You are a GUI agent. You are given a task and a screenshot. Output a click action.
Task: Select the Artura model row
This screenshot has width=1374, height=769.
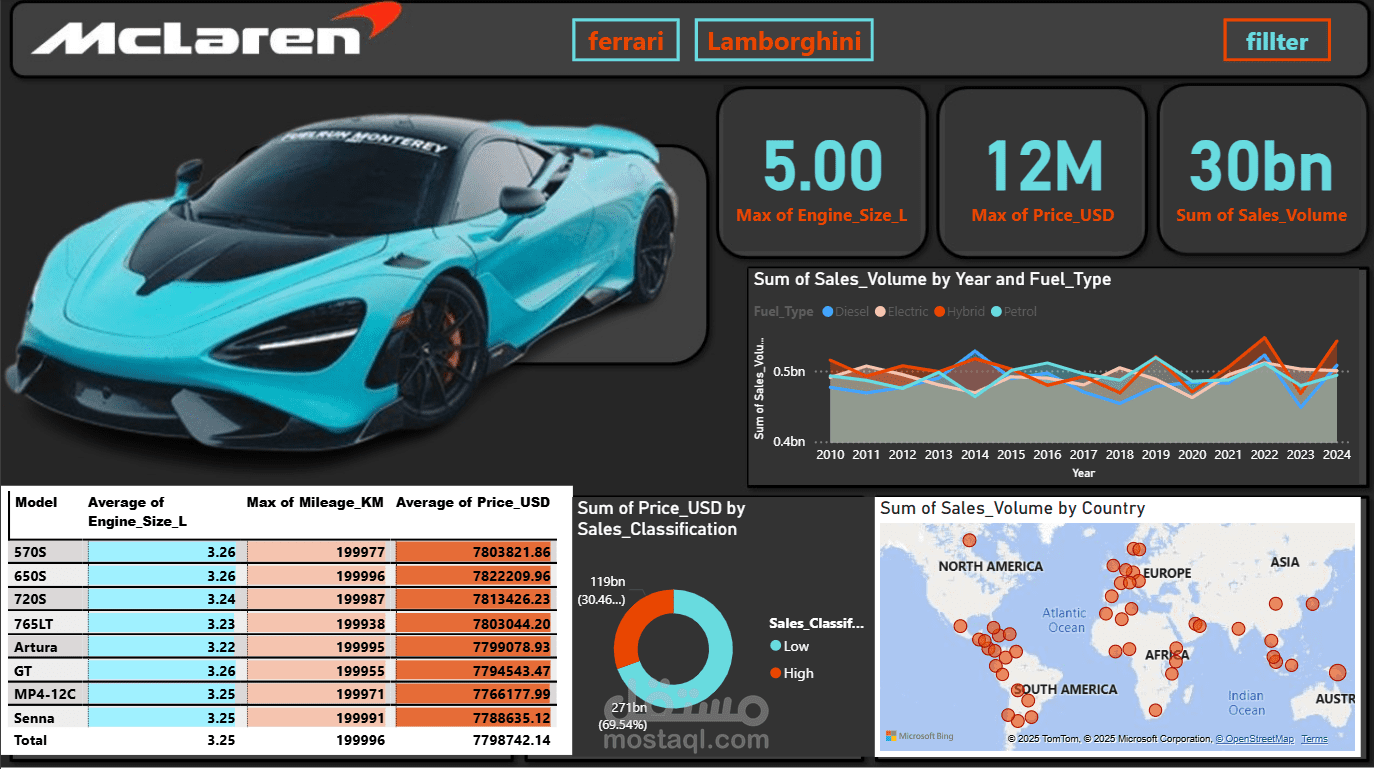282,647
